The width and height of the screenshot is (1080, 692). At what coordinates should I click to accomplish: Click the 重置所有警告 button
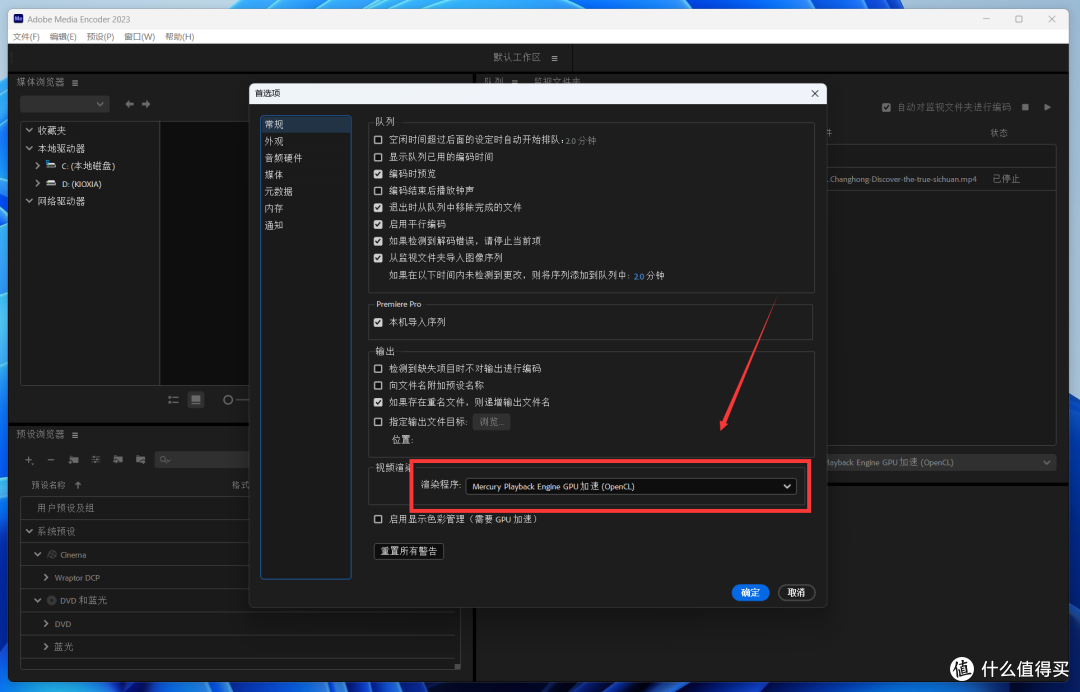tap(408, 551)
